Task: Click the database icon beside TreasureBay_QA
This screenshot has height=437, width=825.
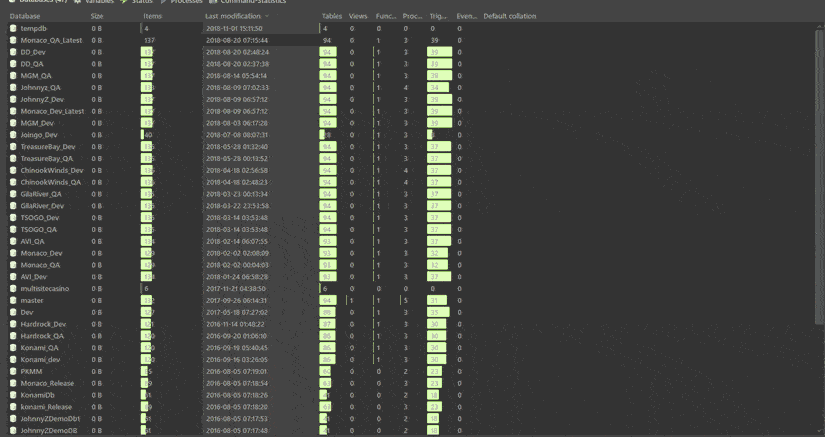Action: (x=13, y=158)
